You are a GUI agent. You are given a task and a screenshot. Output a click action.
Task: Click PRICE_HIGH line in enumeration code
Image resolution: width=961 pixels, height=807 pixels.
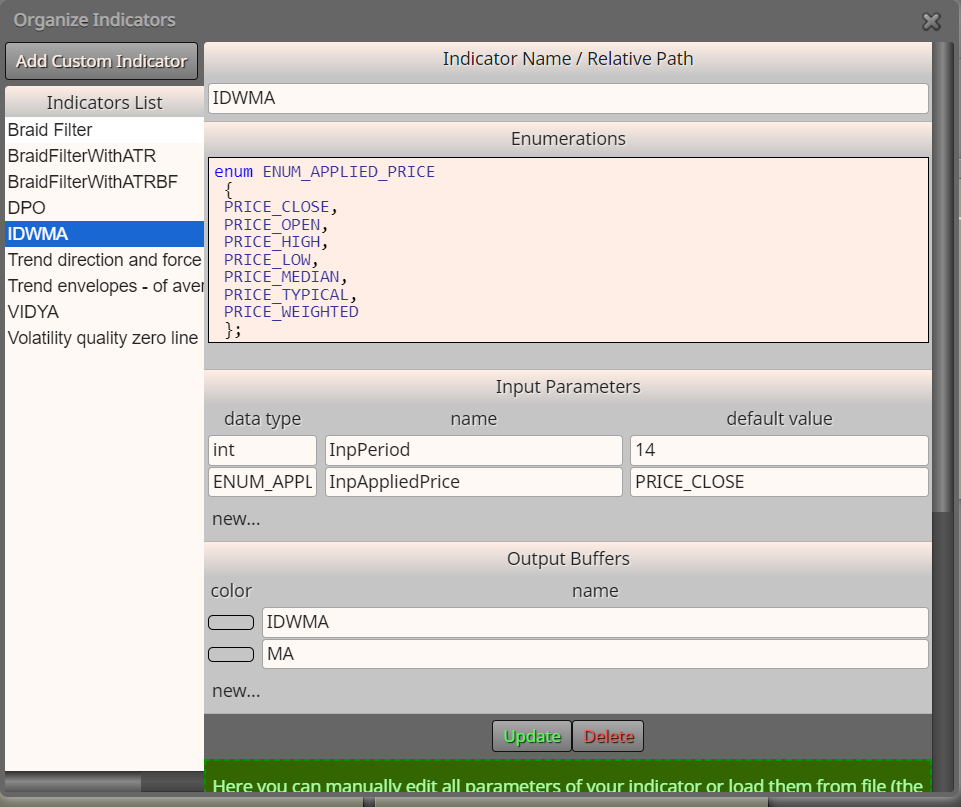pyautogui.click(x=276, y=242)
